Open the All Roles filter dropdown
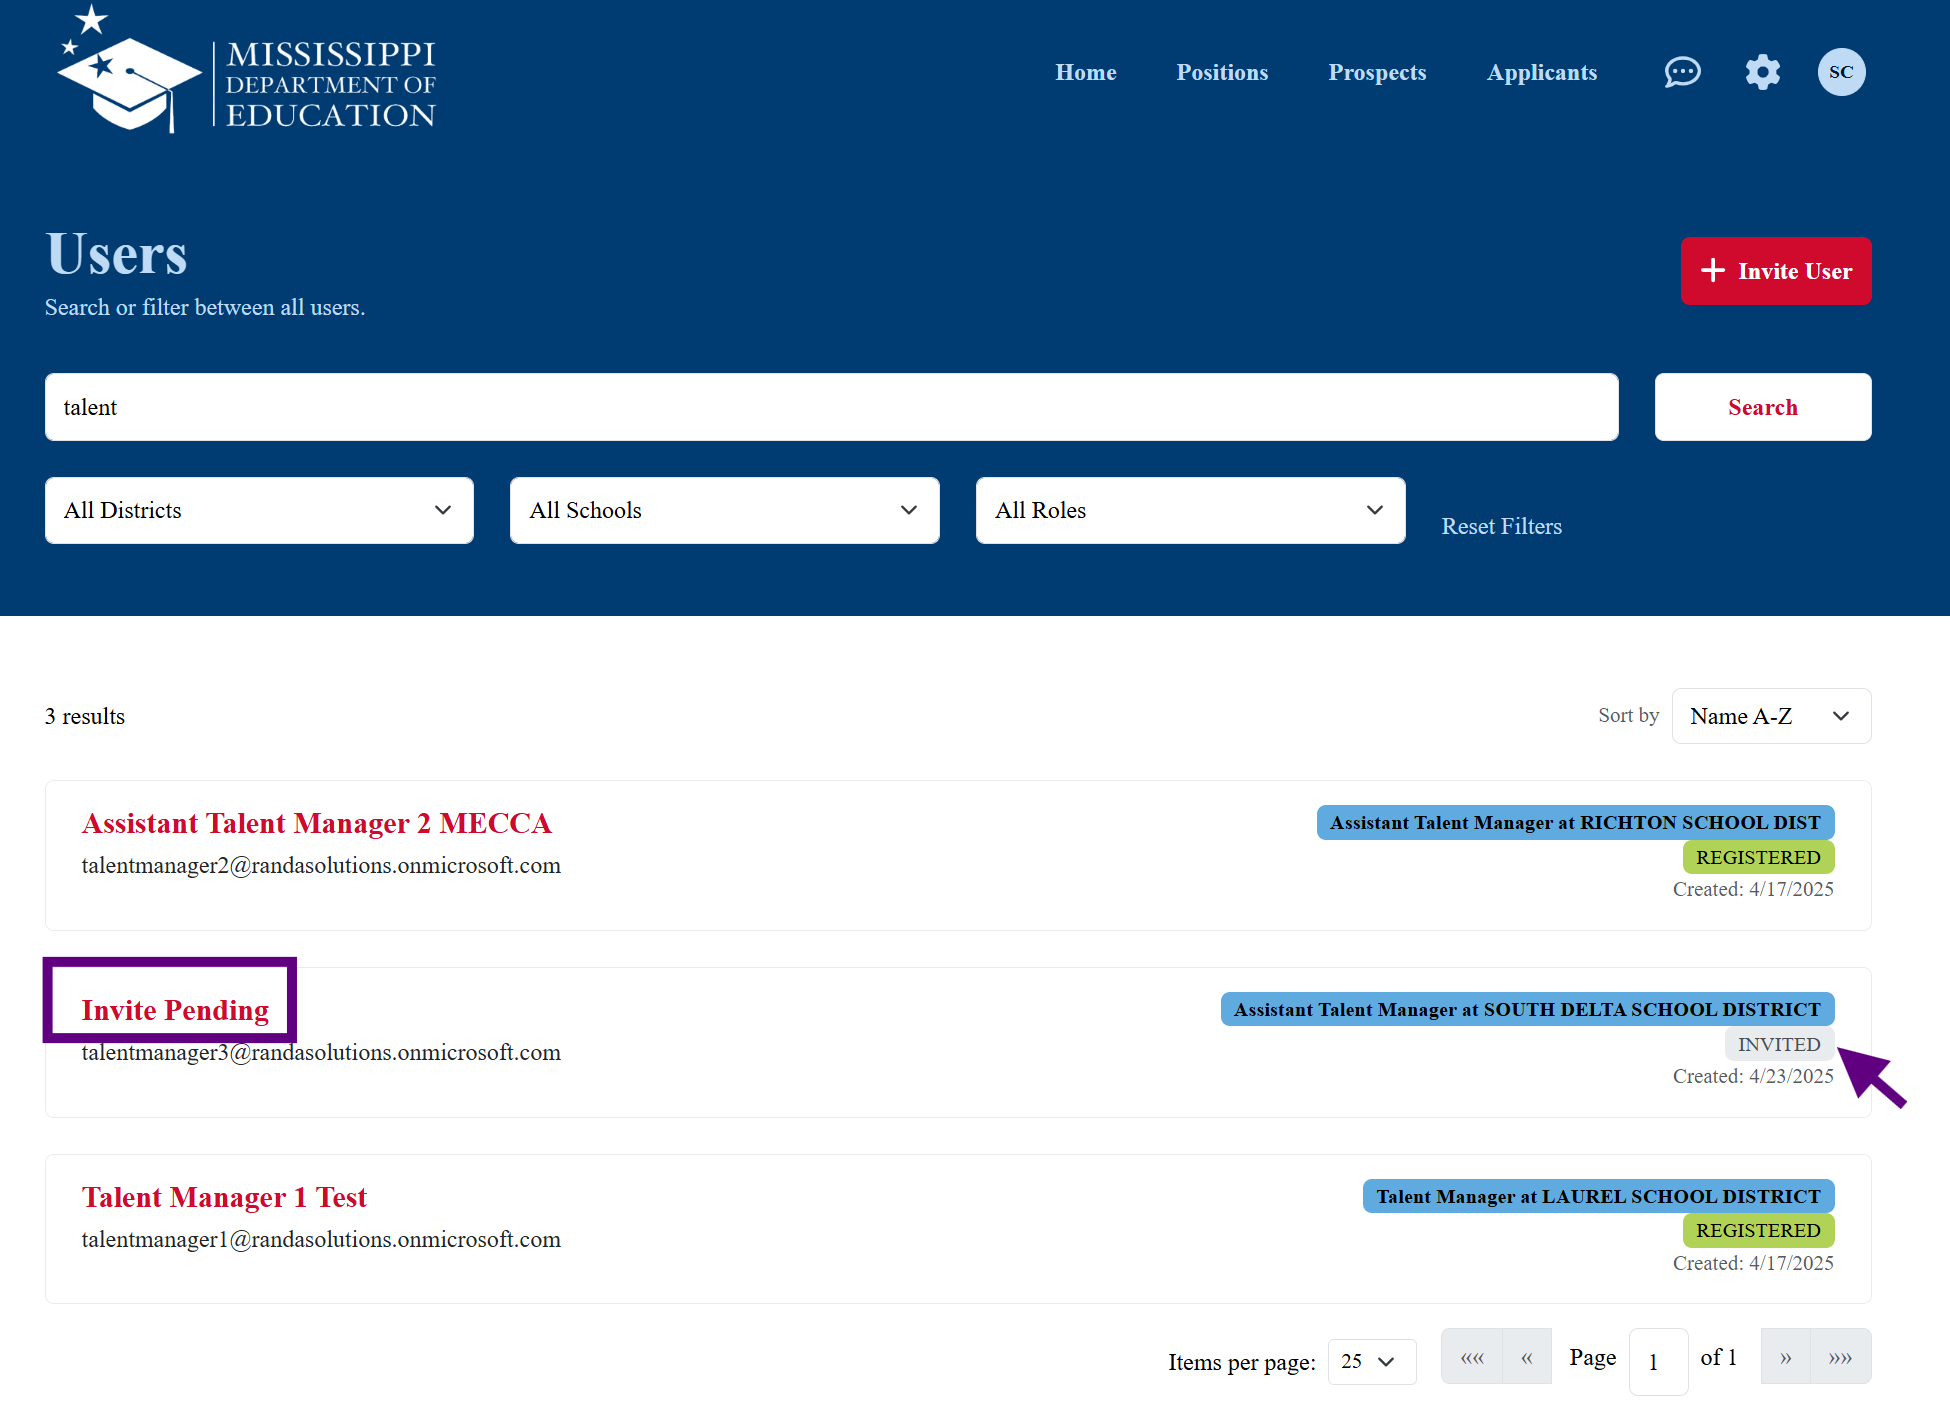 pyautogui.click(x=1190, y=510)
